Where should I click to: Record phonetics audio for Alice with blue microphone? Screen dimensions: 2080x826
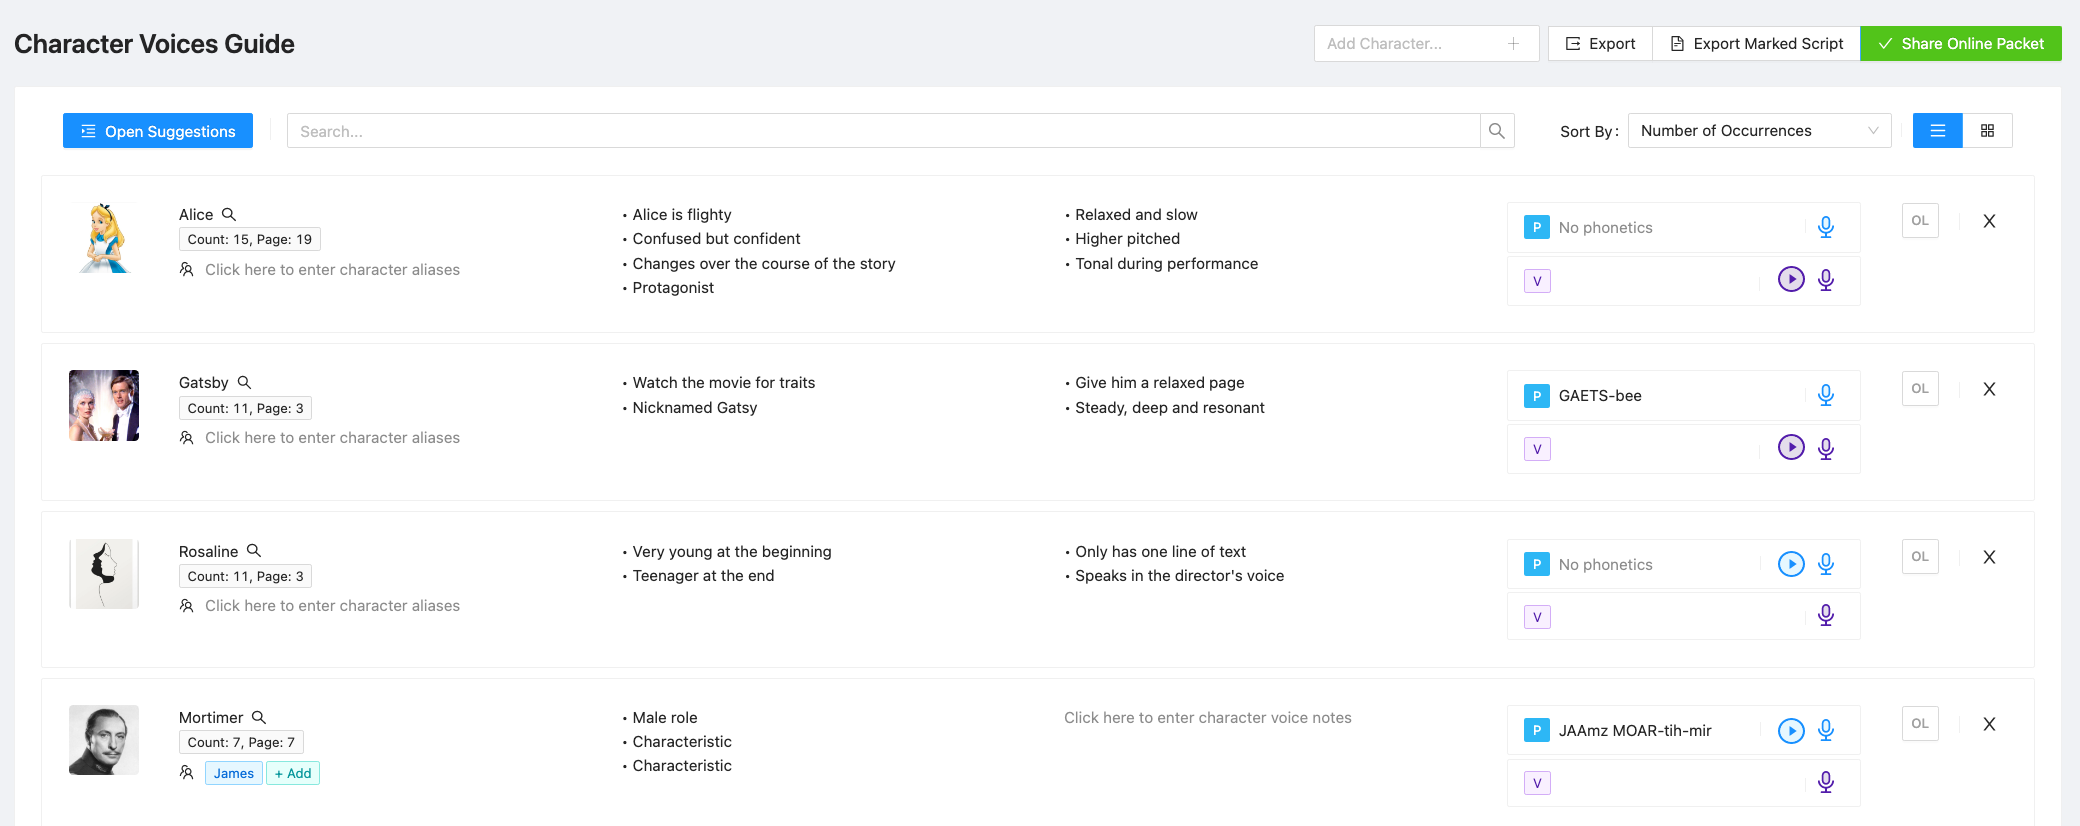coord(1825,227)
